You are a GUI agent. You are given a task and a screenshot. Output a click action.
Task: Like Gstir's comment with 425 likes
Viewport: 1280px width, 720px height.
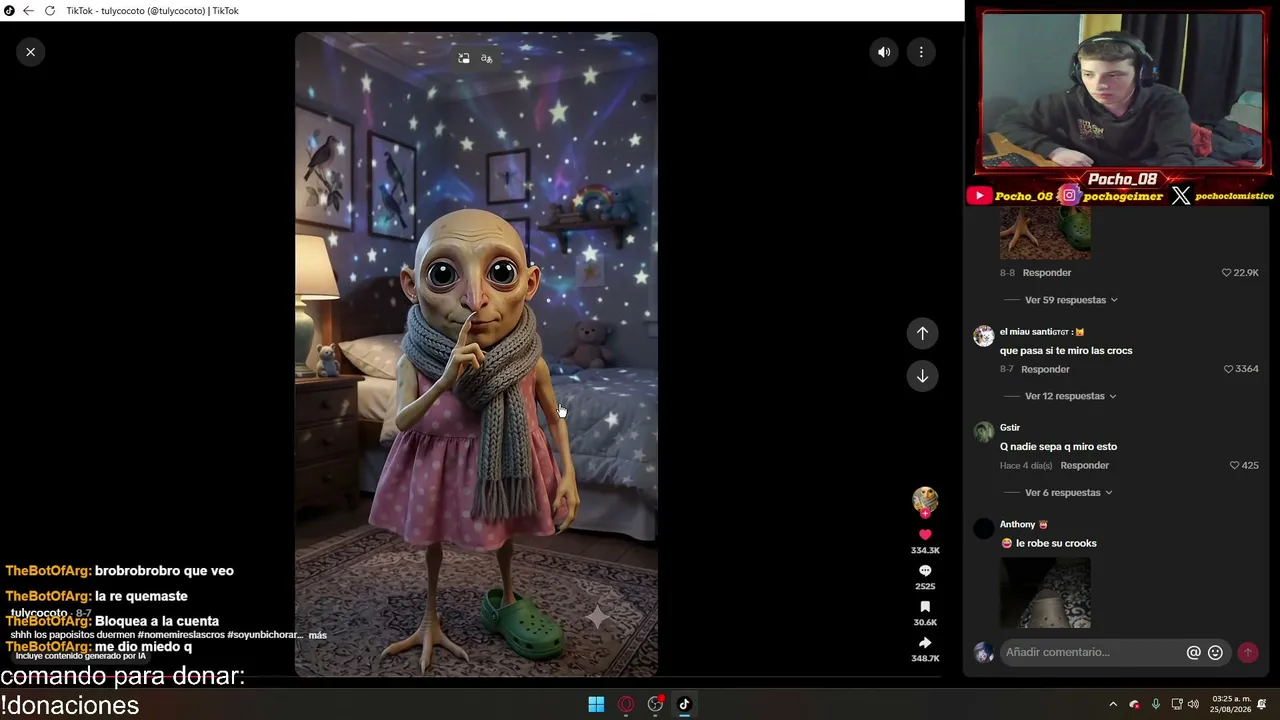[x=1234, y=465]
